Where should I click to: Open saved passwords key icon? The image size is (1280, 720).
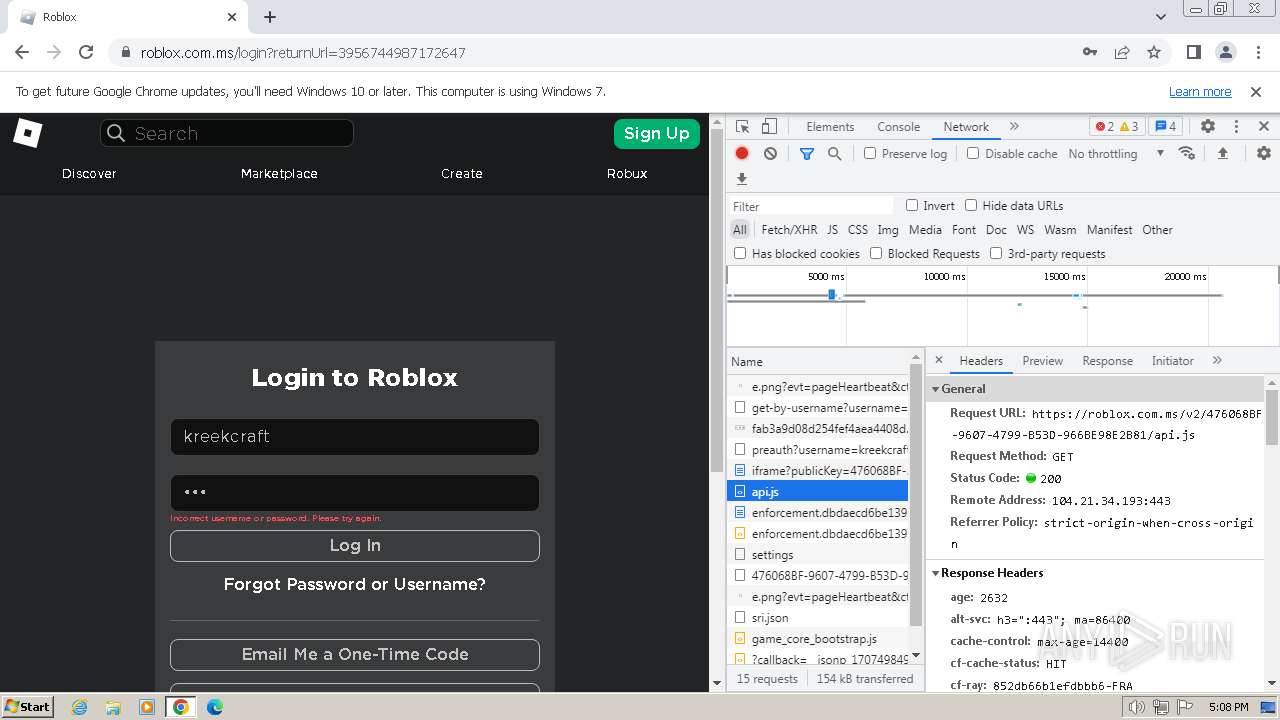coord(1090,52)
